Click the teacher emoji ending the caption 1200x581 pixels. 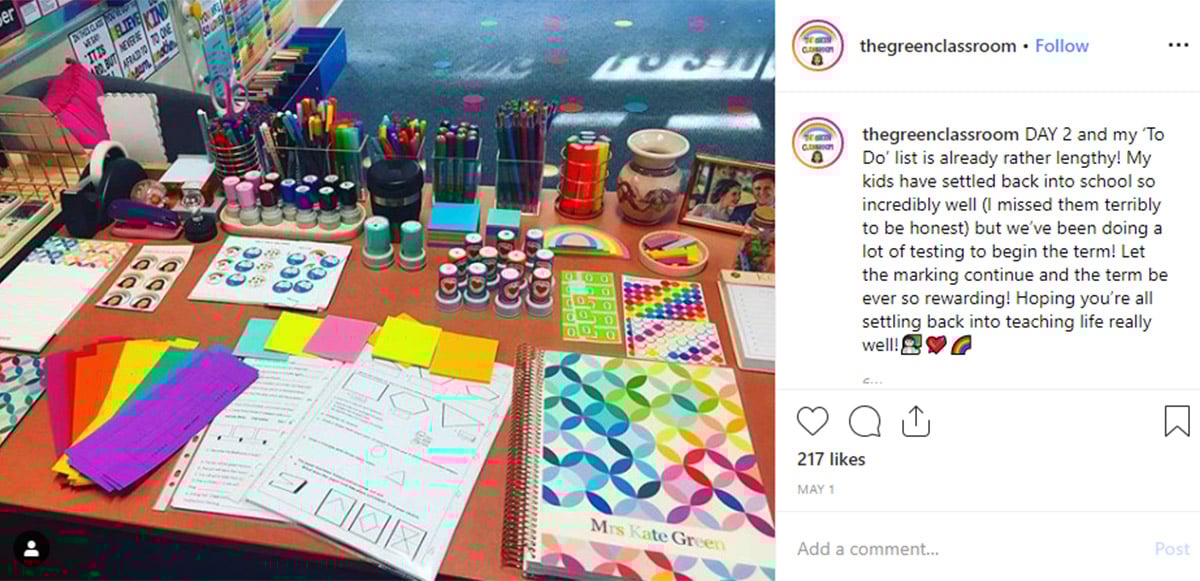click(x=911, y=345)
